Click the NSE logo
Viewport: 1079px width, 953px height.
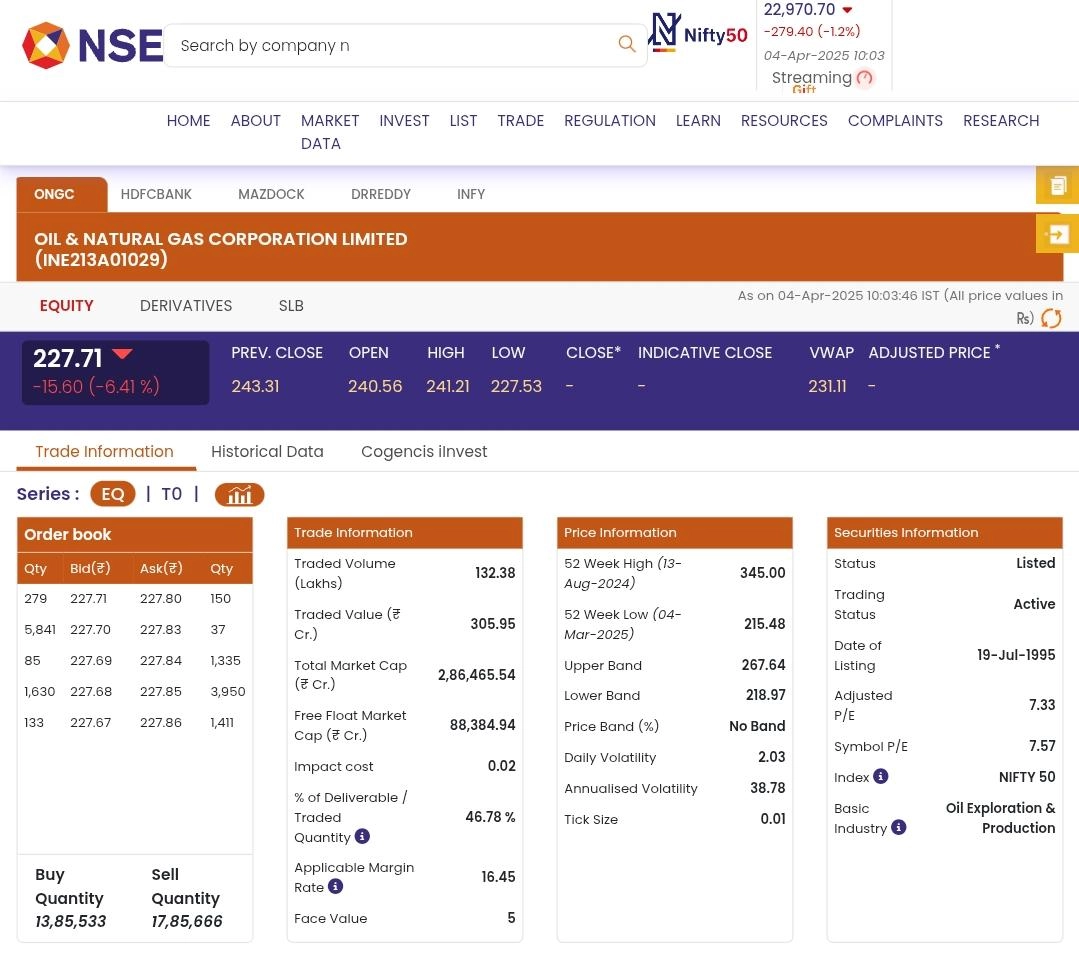pyautogui.click(x=92, y=46)
